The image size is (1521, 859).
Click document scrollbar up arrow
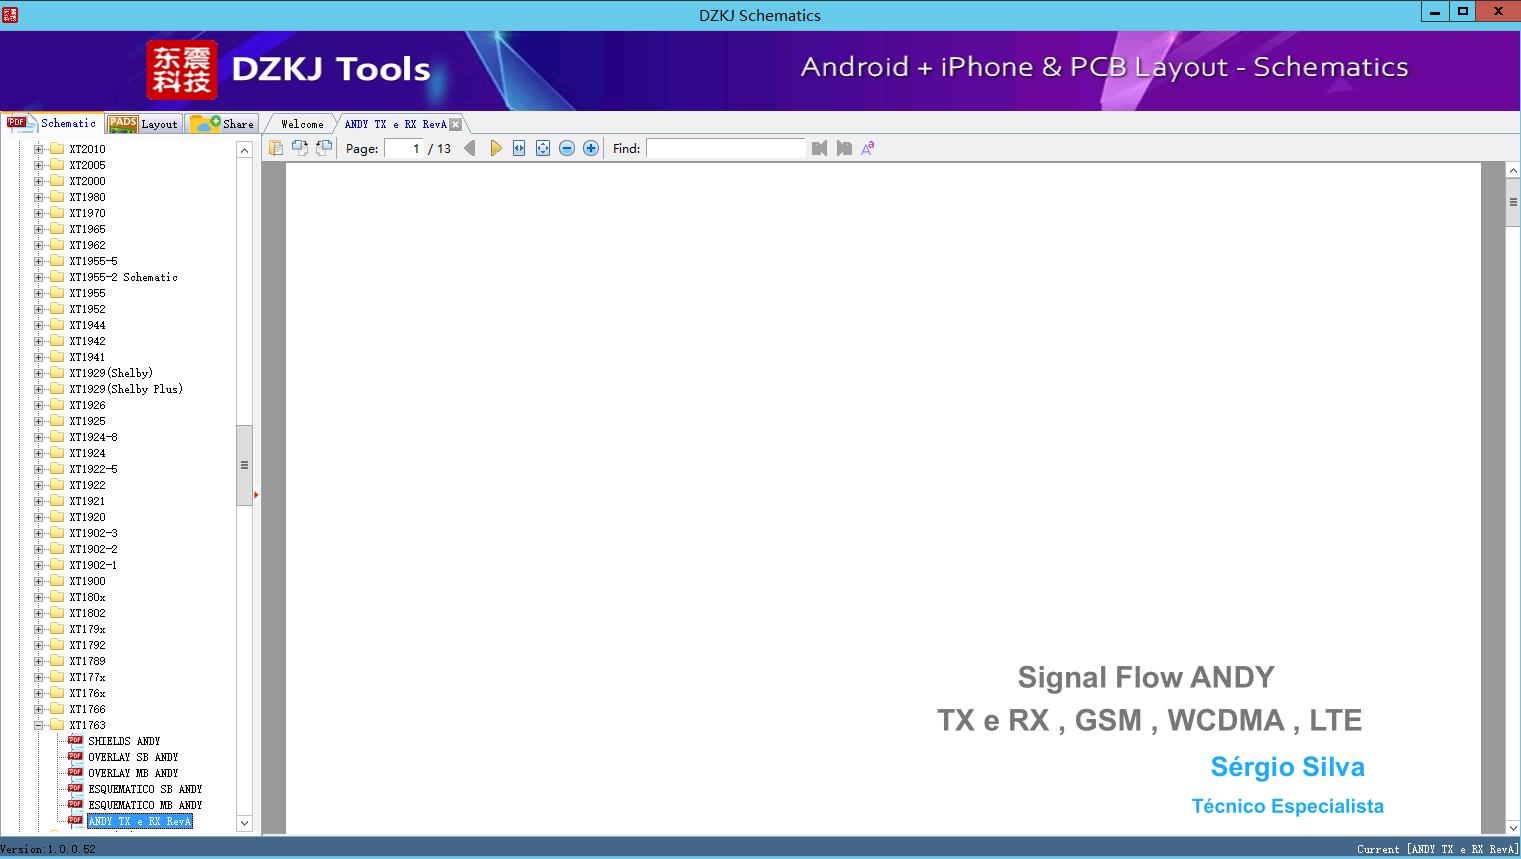point(1513,171)
